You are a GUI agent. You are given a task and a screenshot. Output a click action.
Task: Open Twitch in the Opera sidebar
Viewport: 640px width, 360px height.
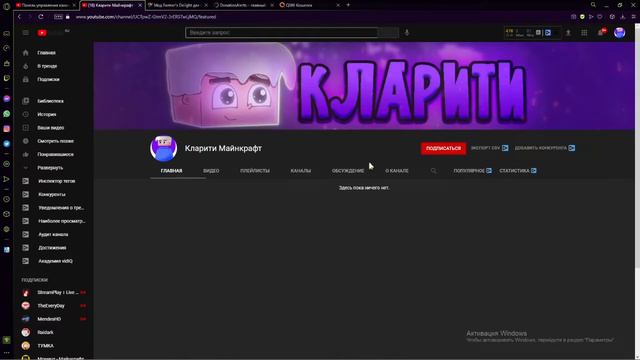(7, 78)
